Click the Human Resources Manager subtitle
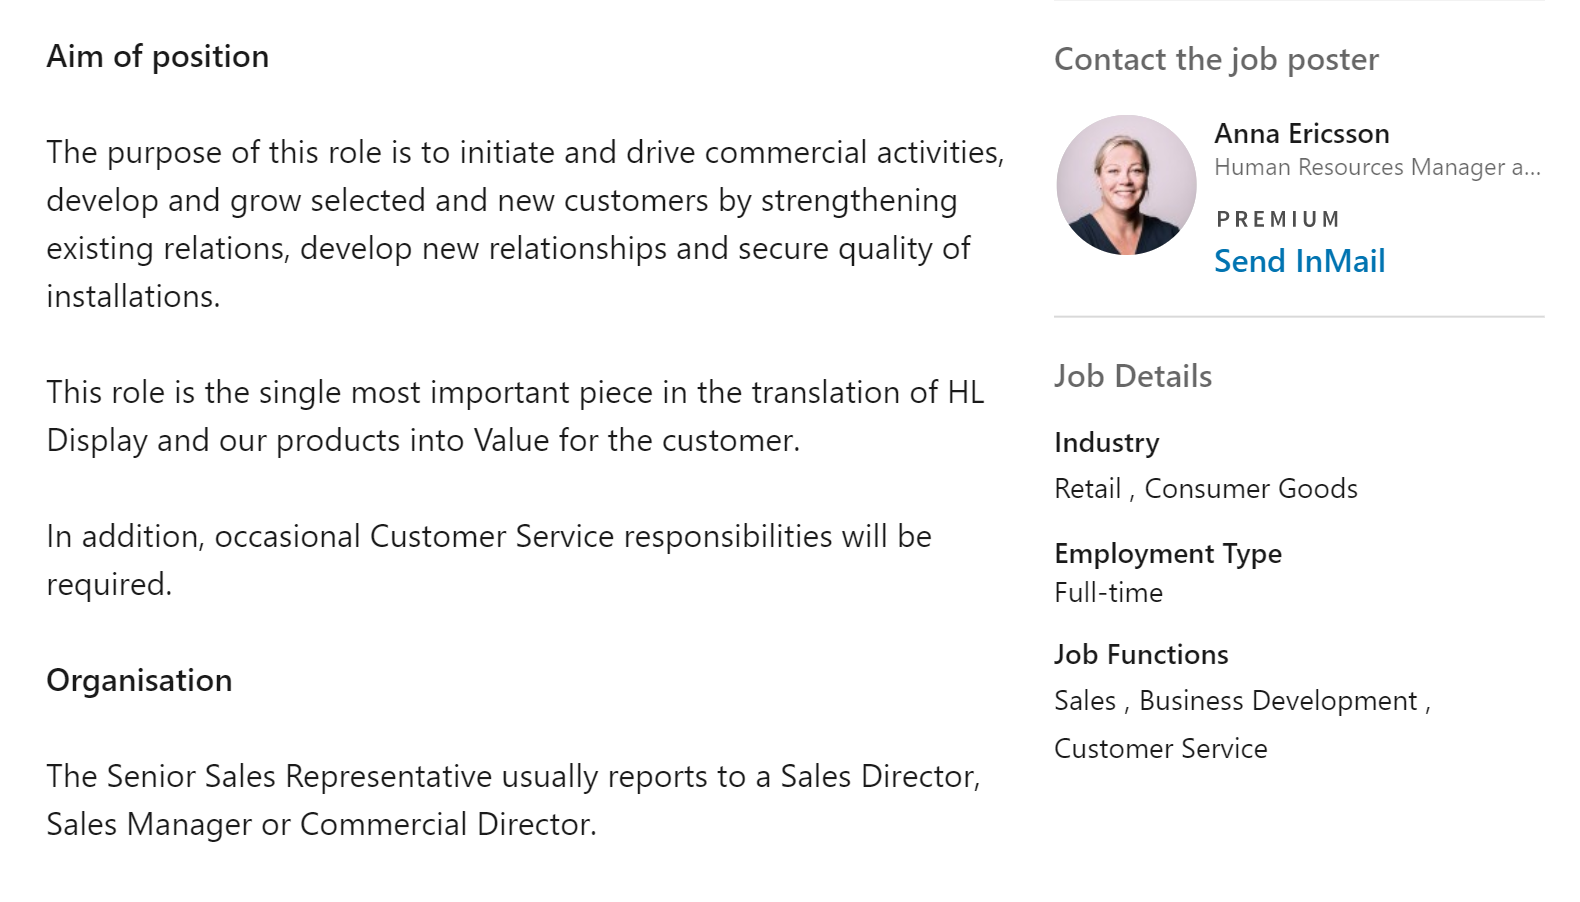 [1377, 167]
